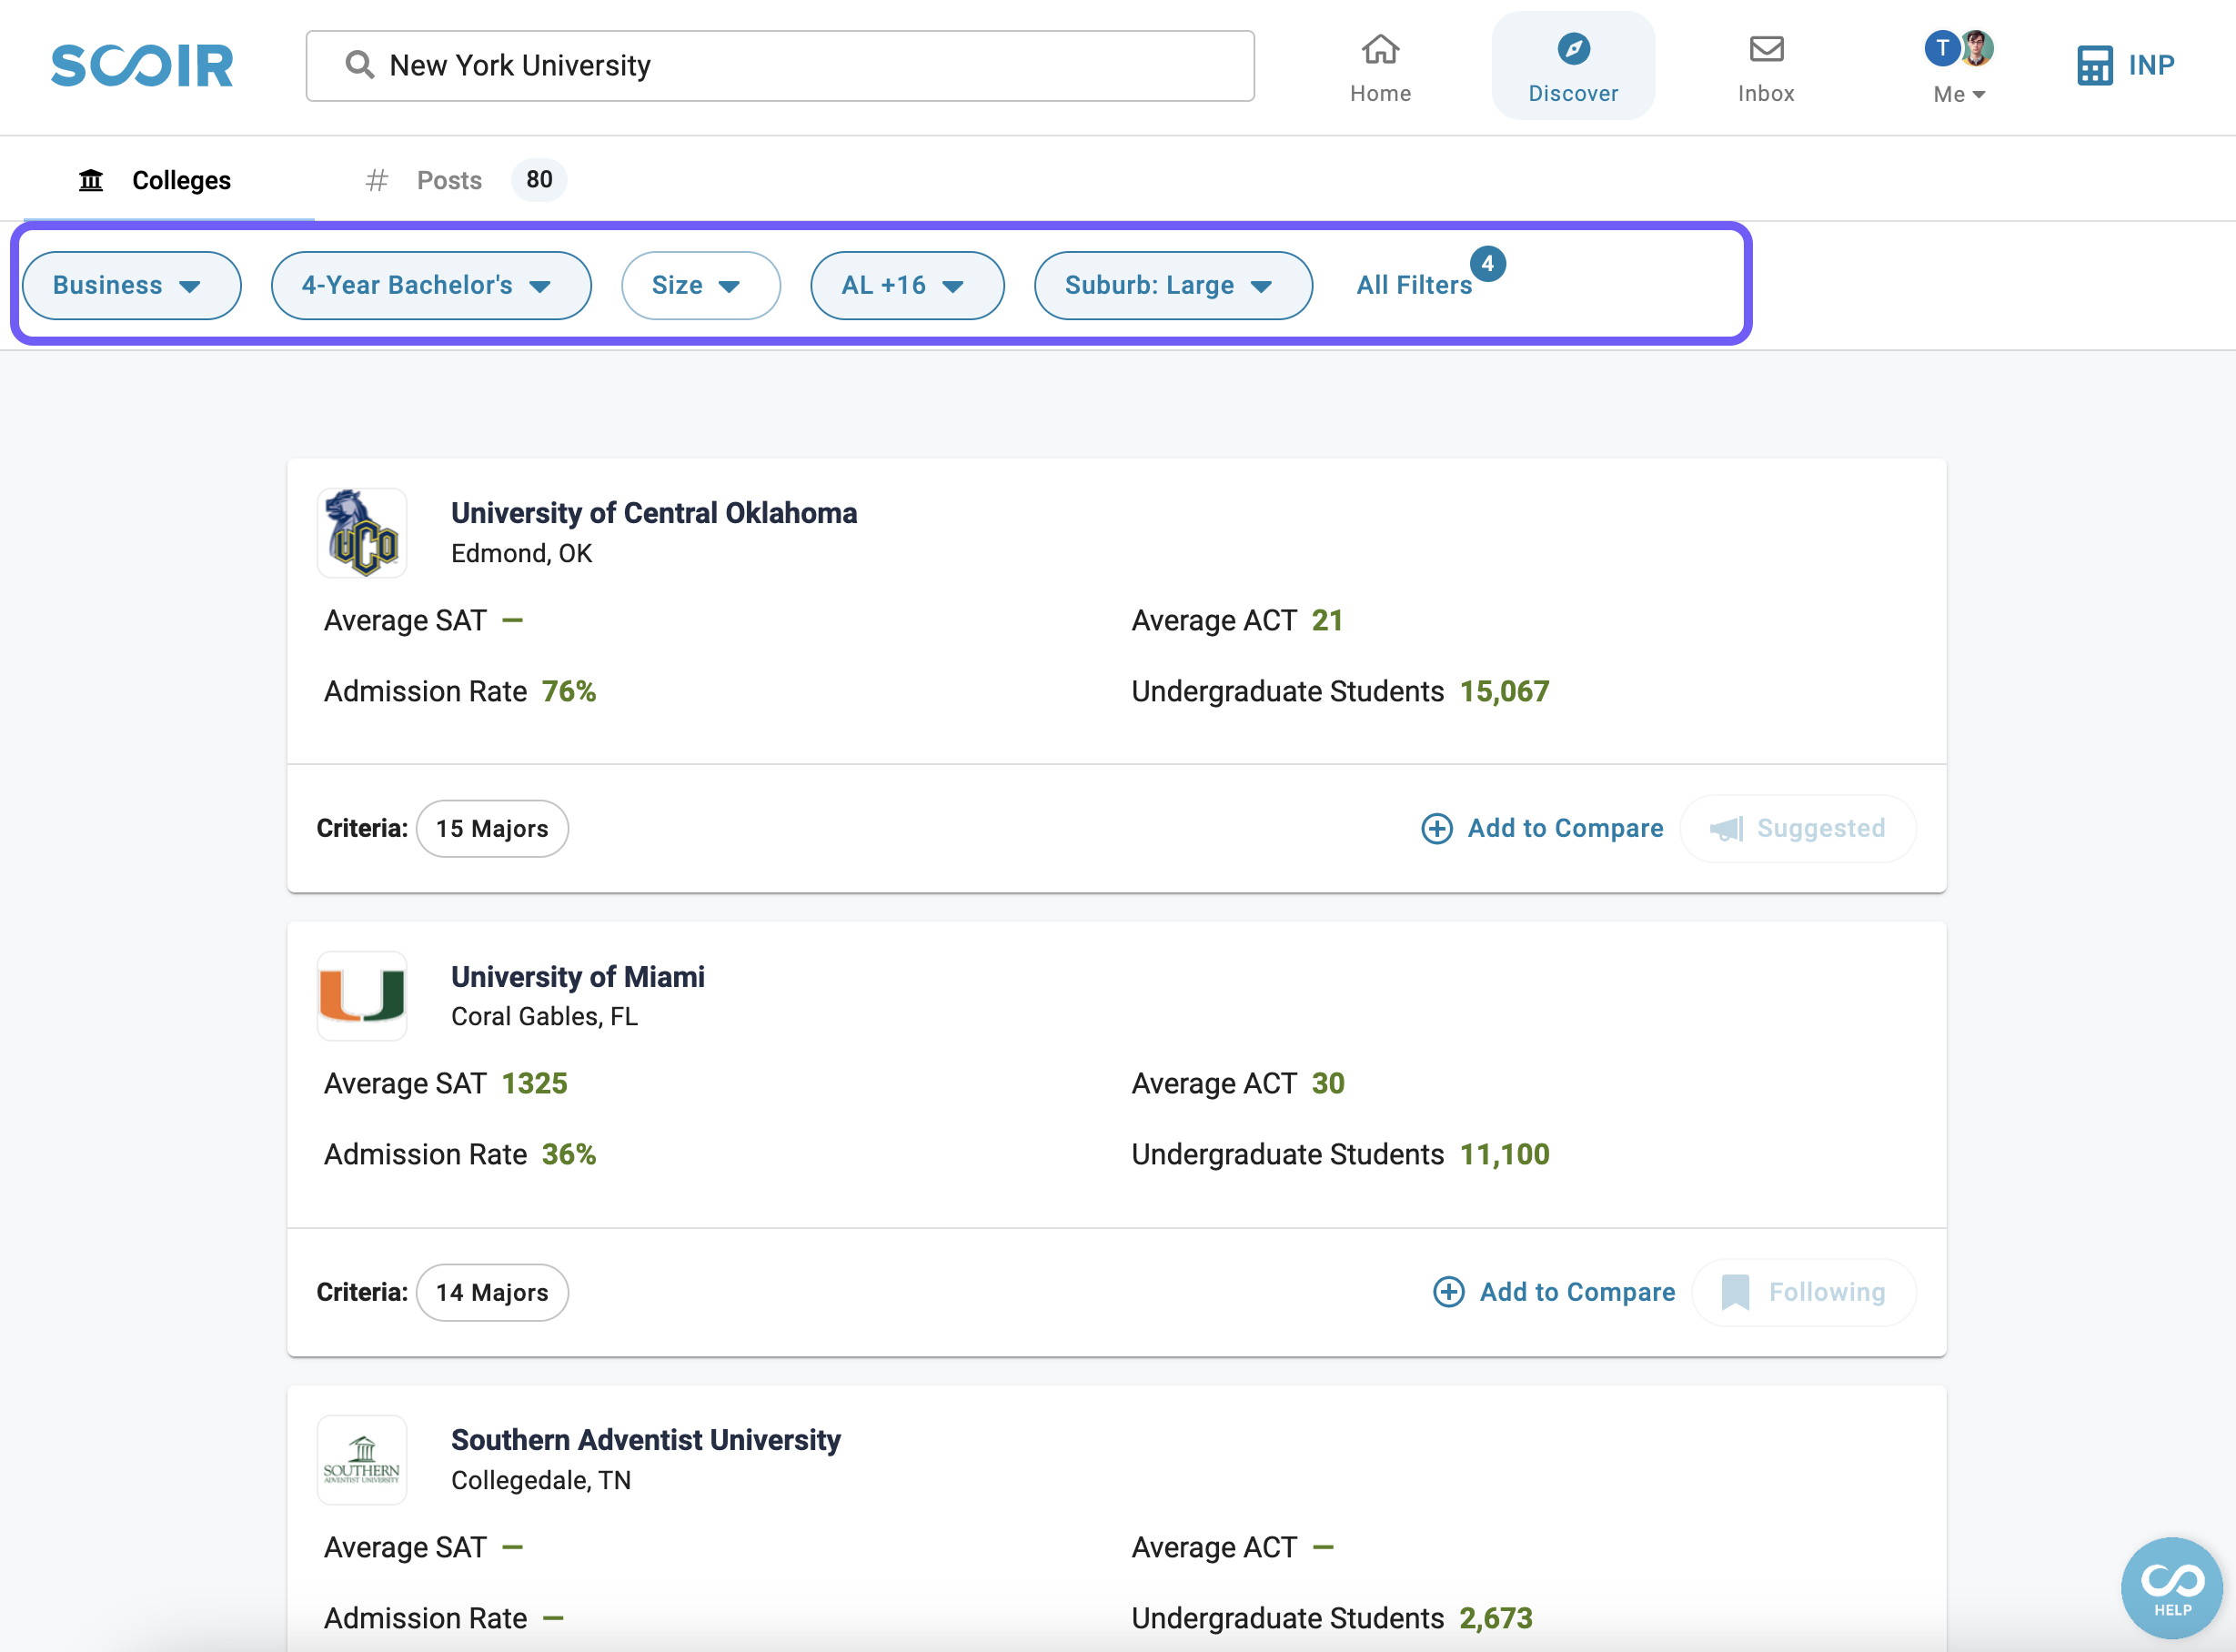Click the Suggested megaphone icon
This screenshot has width=2236, height=1652.
coord(1726,828)
